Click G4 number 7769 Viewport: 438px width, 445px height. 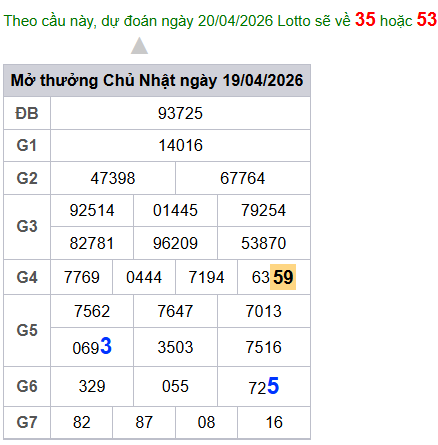pyautogui.click(x=82, y=277)
